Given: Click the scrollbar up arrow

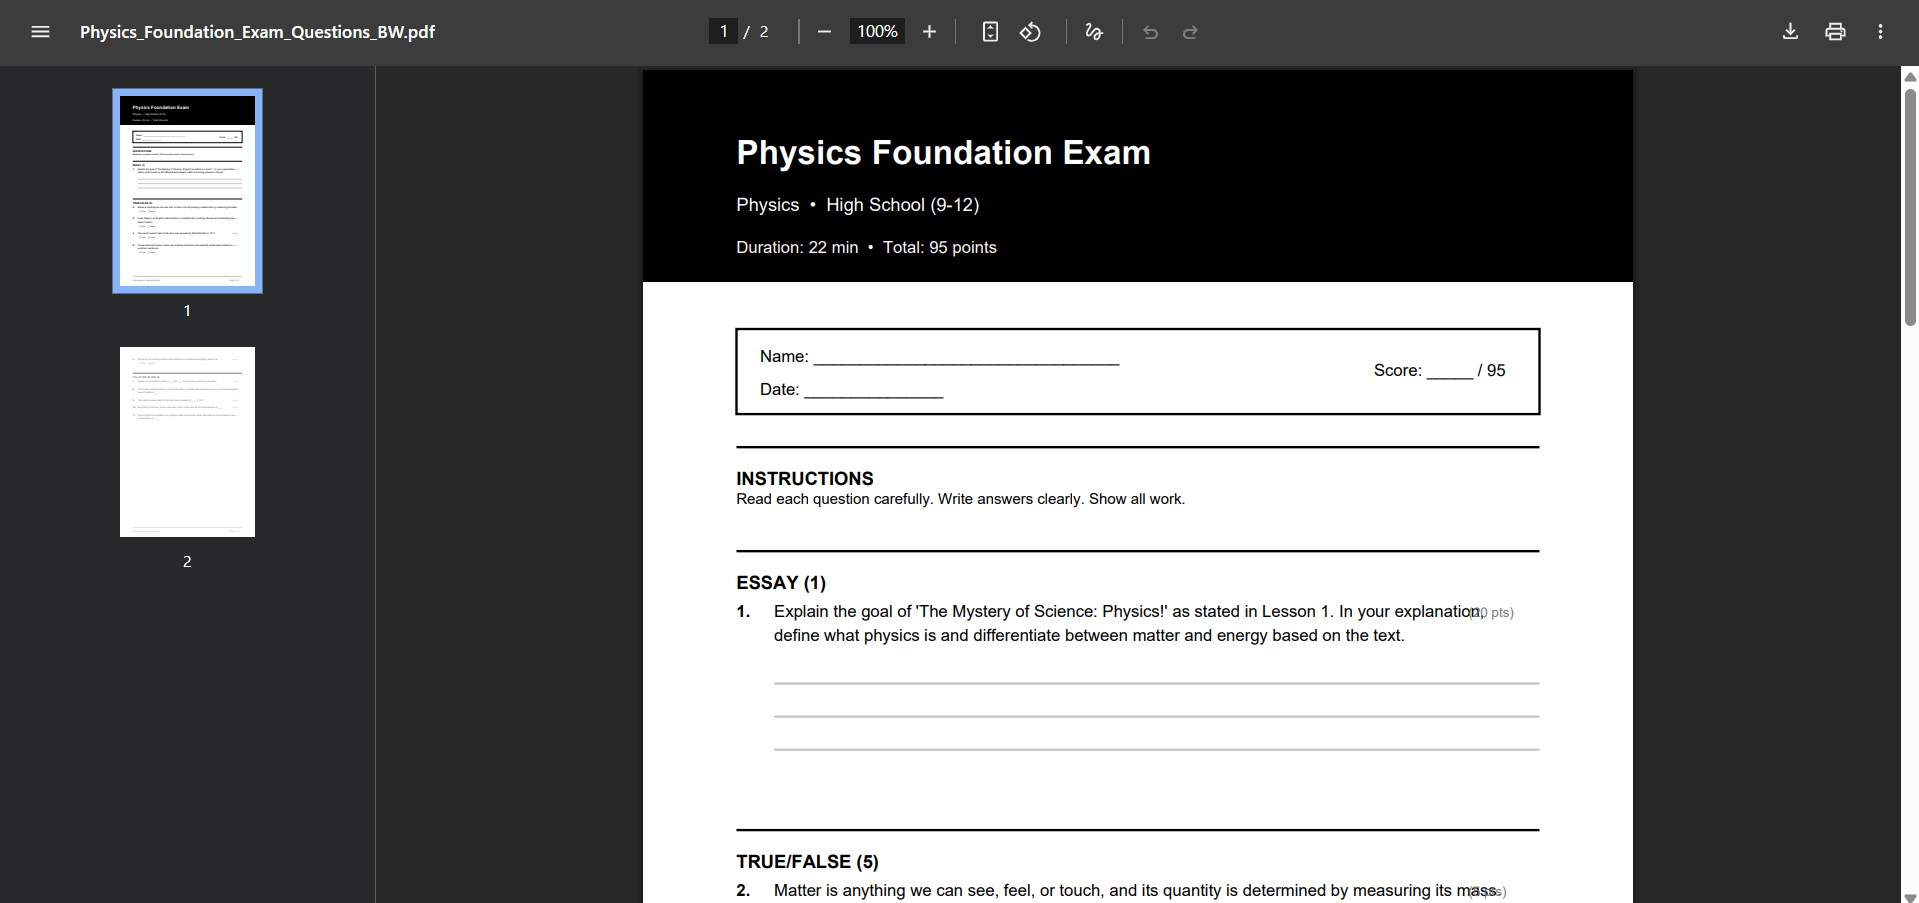Looking at the screenshot, I should pyautogui.click(x=1910, y=76).
